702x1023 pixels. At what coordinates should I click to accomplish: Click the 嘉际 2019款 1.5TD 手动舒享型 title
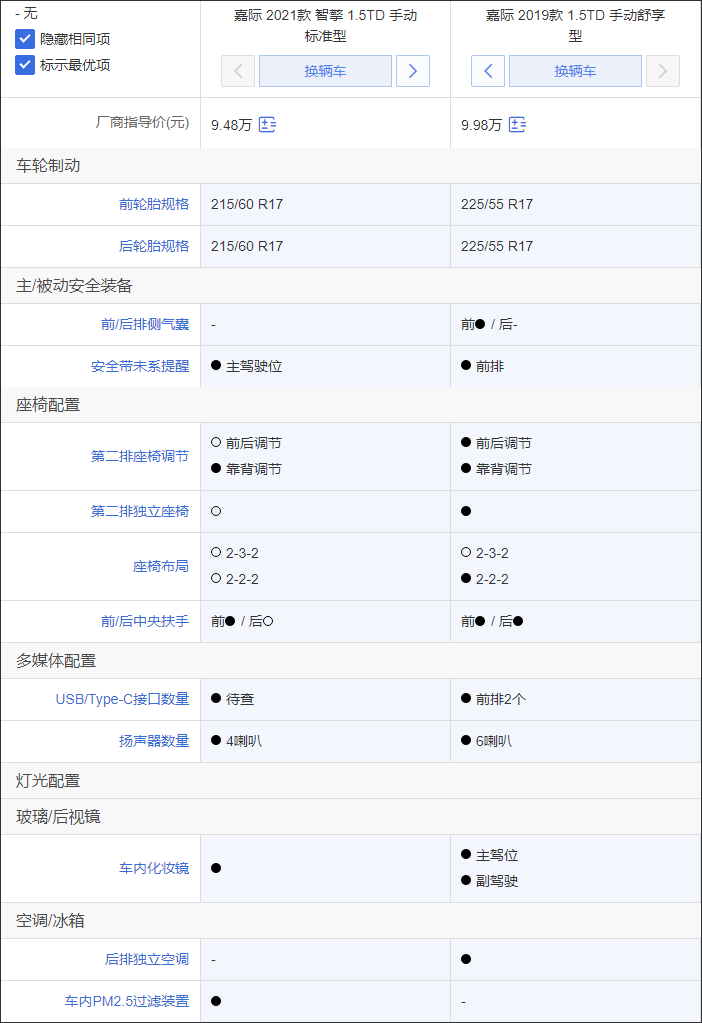(575, 25)
